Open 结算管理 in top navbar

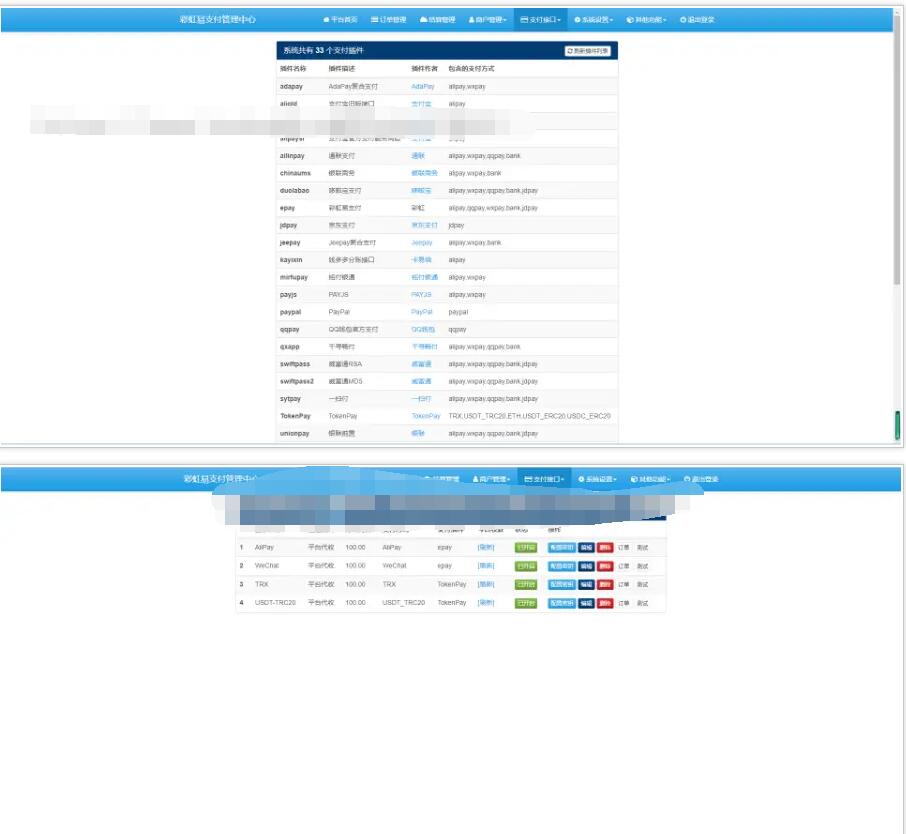437,20
